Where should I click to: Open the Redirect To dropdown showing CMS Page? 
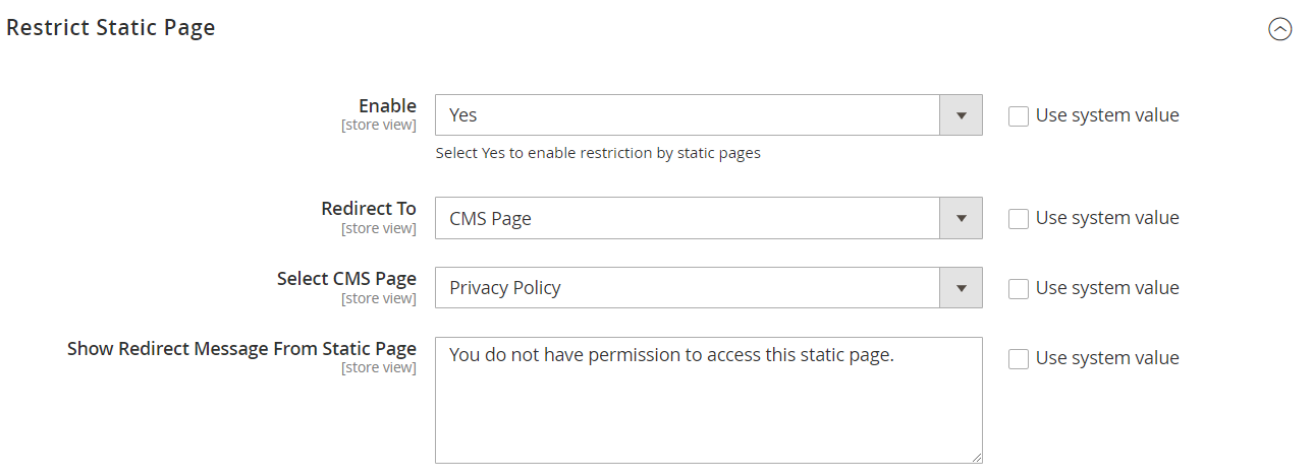point(688,218)
